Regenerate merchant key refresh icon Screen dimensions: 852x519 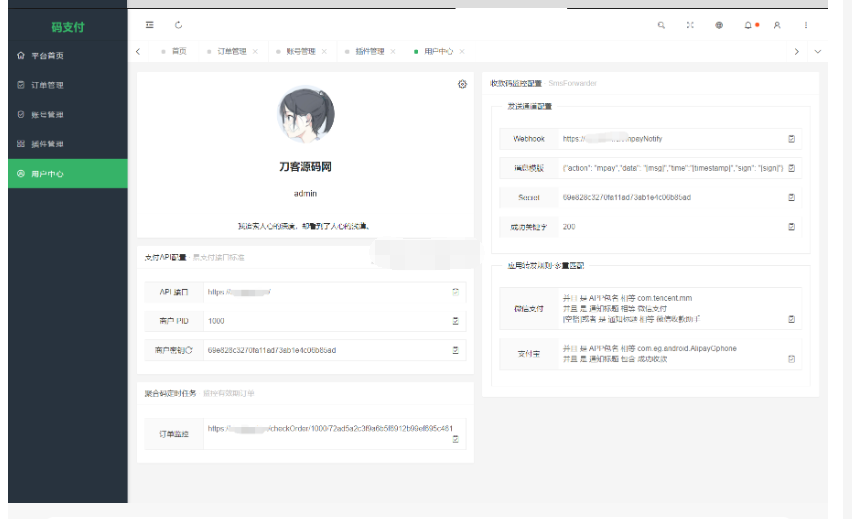pos(190,351)
